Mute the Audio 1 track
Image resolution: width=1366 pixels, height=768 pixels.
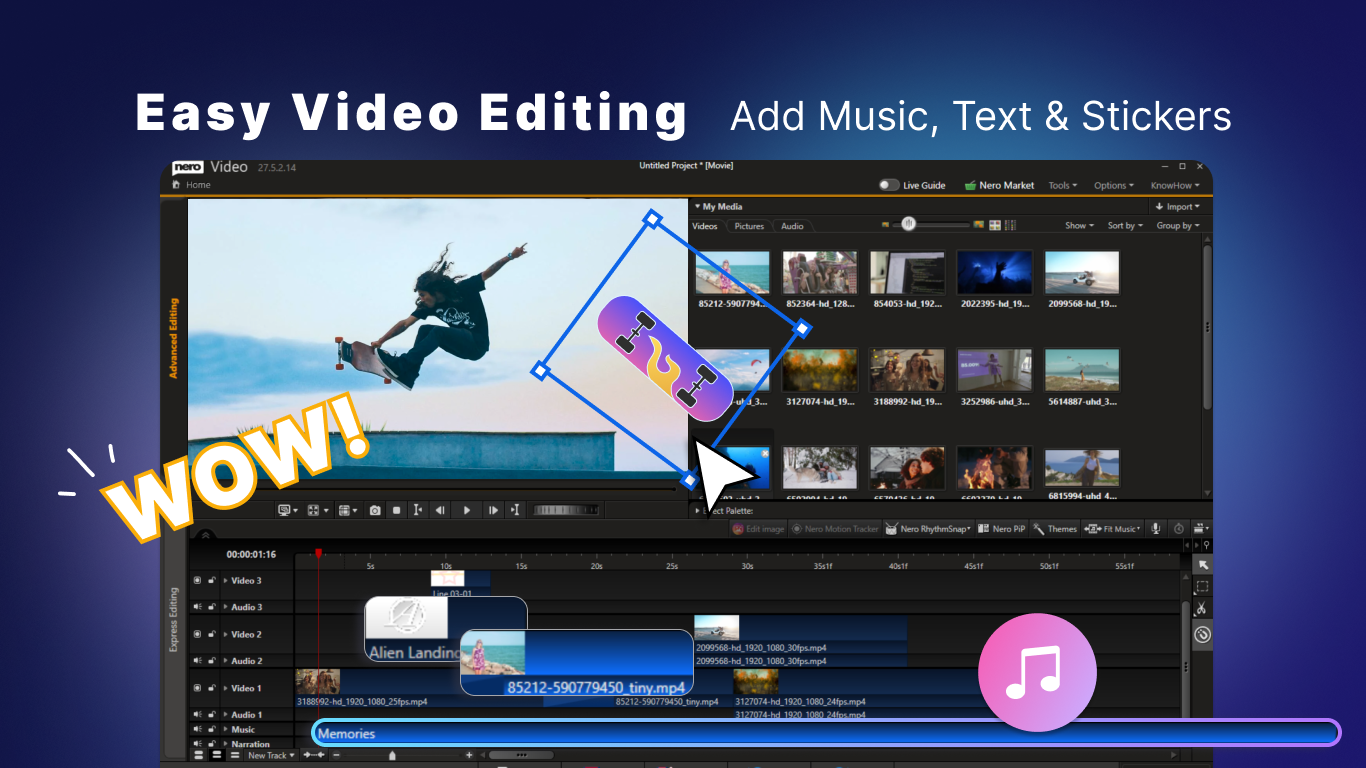tap(198, 714)
